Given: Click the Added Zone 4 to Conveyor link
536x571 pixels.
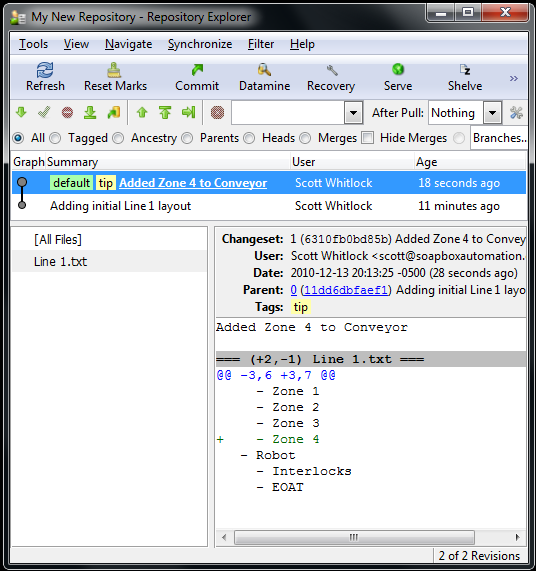Looking at the screenshot, I should [x=193, y=183].
